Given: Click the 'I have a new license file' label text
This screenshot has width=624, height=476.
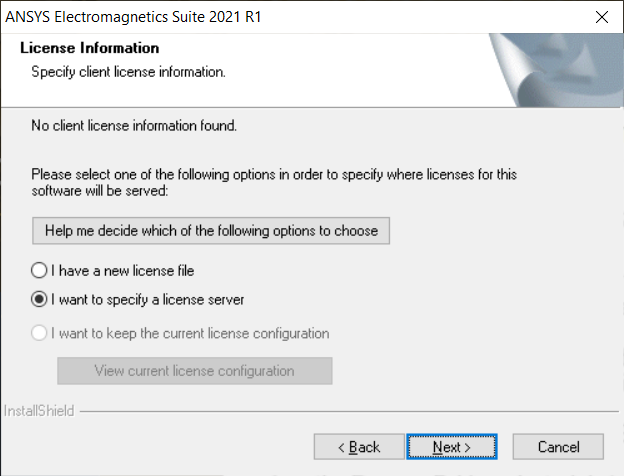Looking at the screenshot, I should (123, 271).
